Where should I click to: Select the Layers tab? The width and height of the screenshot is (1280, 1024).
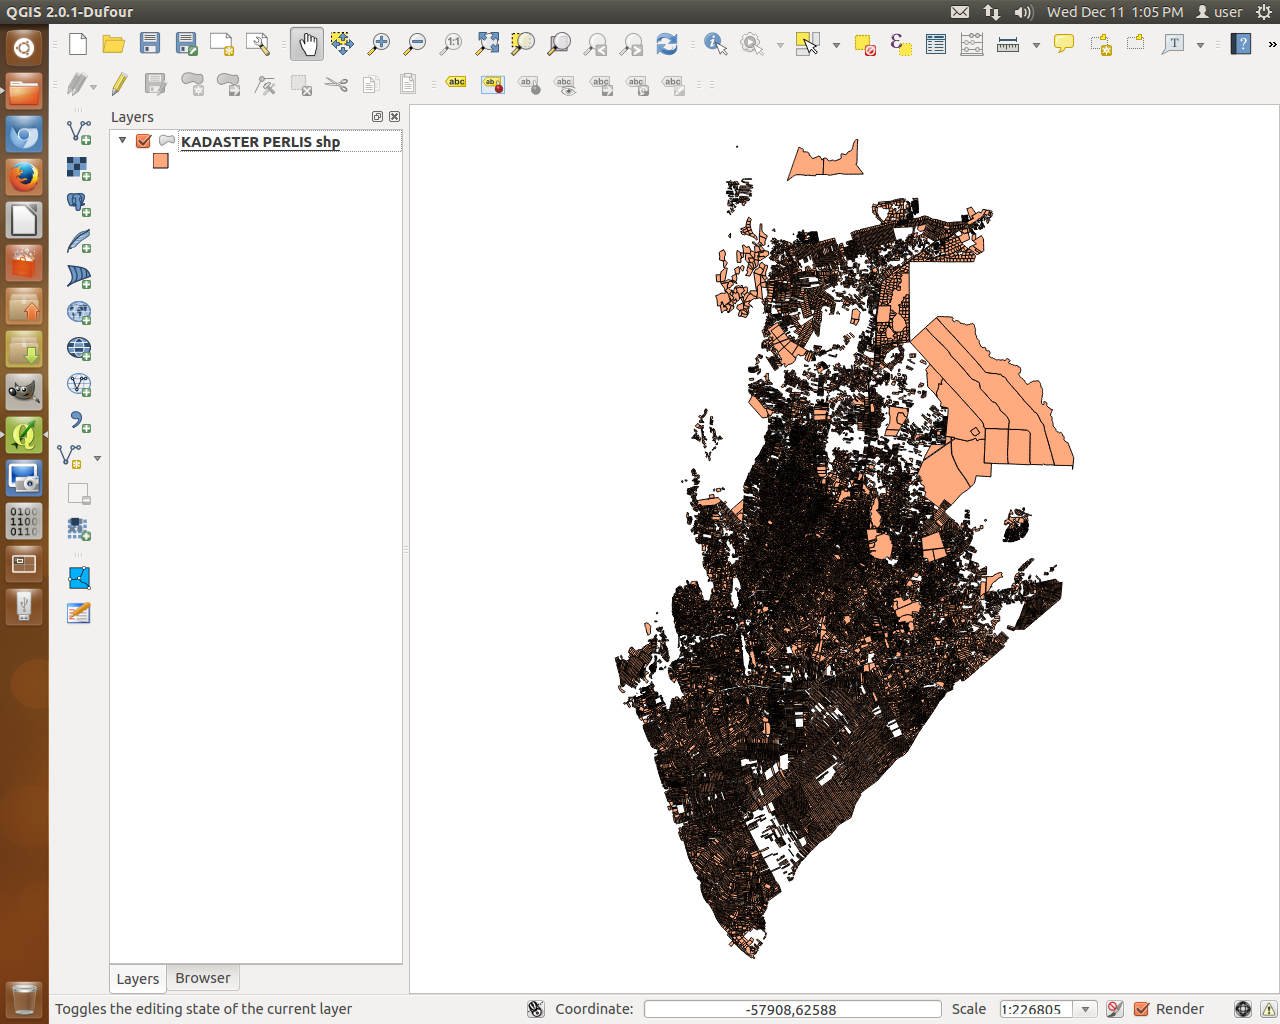[137, 979]
